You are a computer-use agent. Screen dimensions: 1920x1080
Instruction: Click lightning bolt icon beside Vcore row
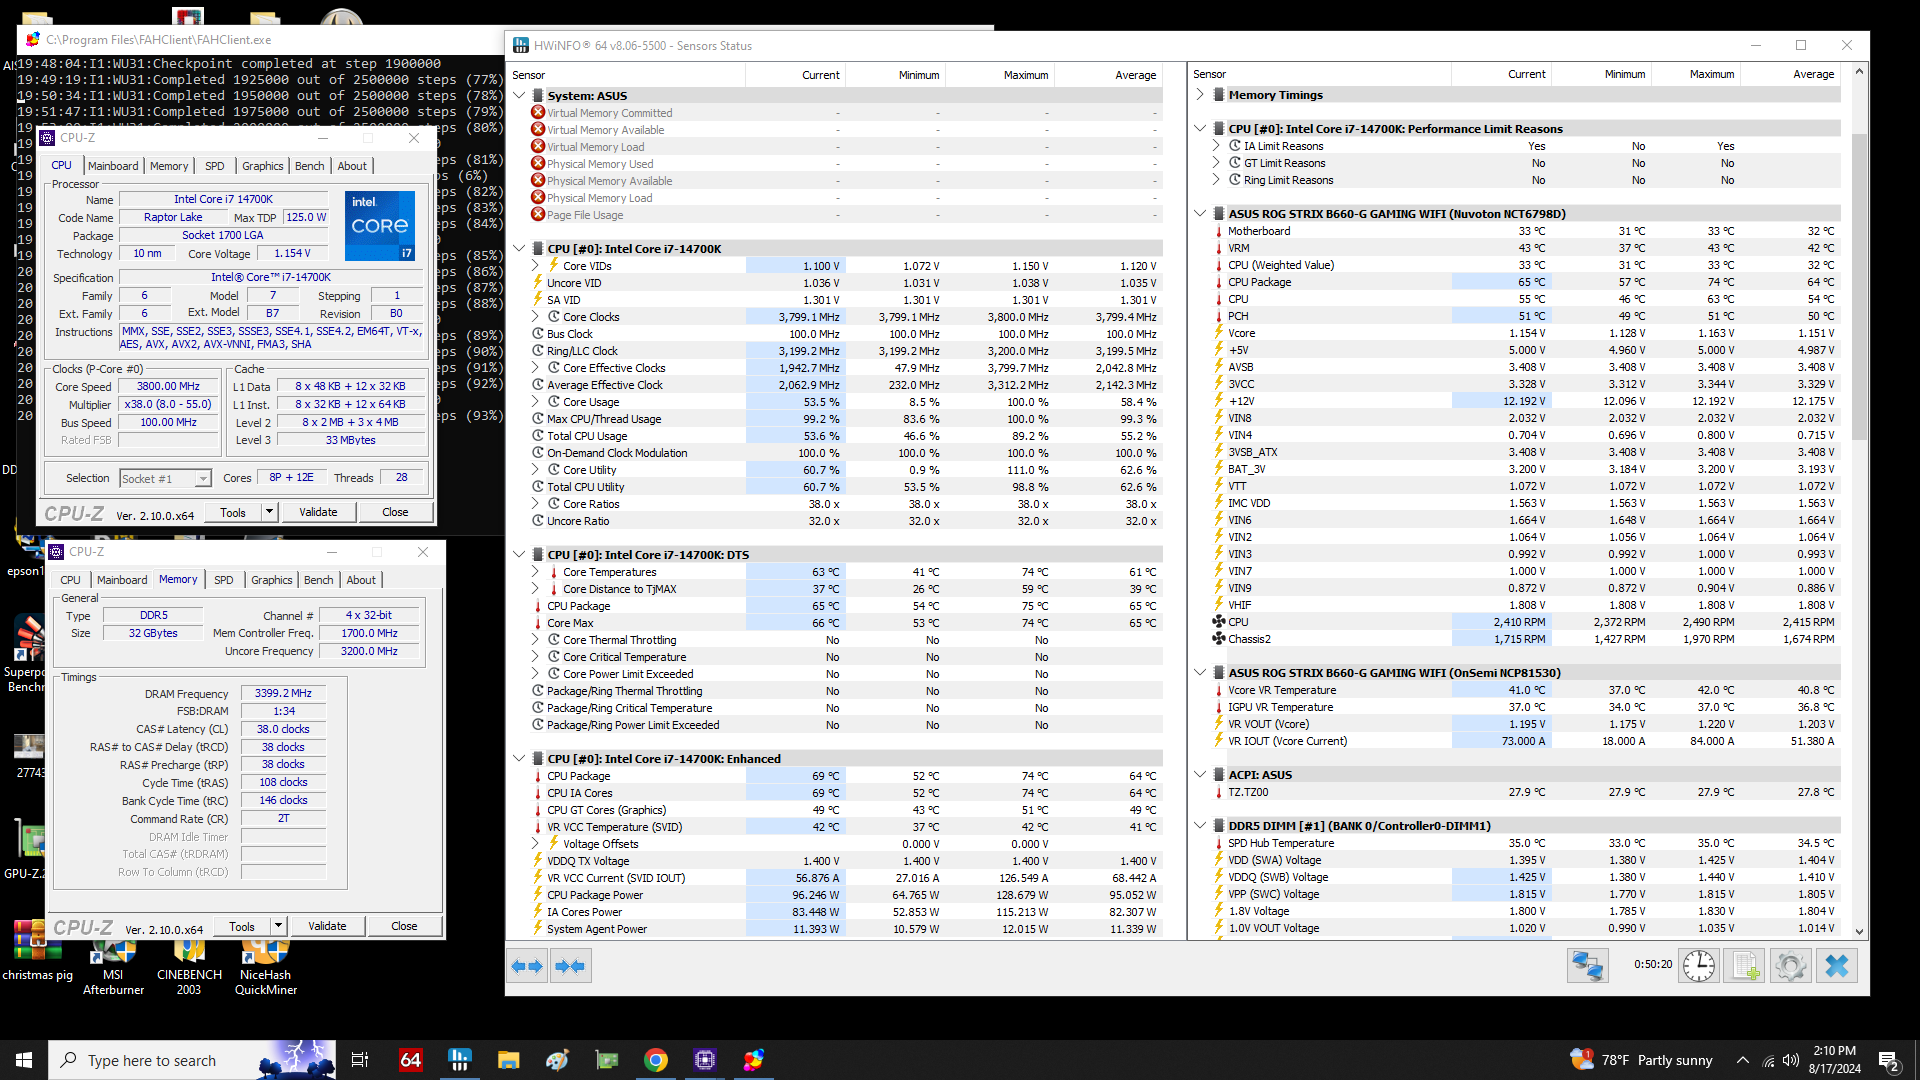click(1219, 333)
